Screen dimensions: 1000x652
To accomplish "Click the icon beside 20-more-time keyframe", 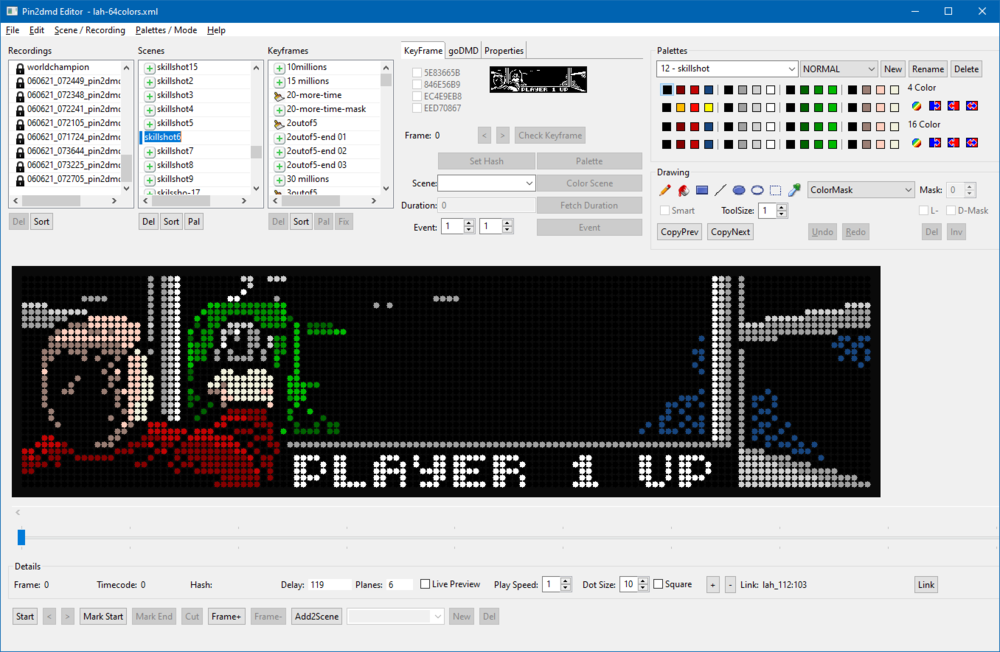I will [x=279, y=96].
